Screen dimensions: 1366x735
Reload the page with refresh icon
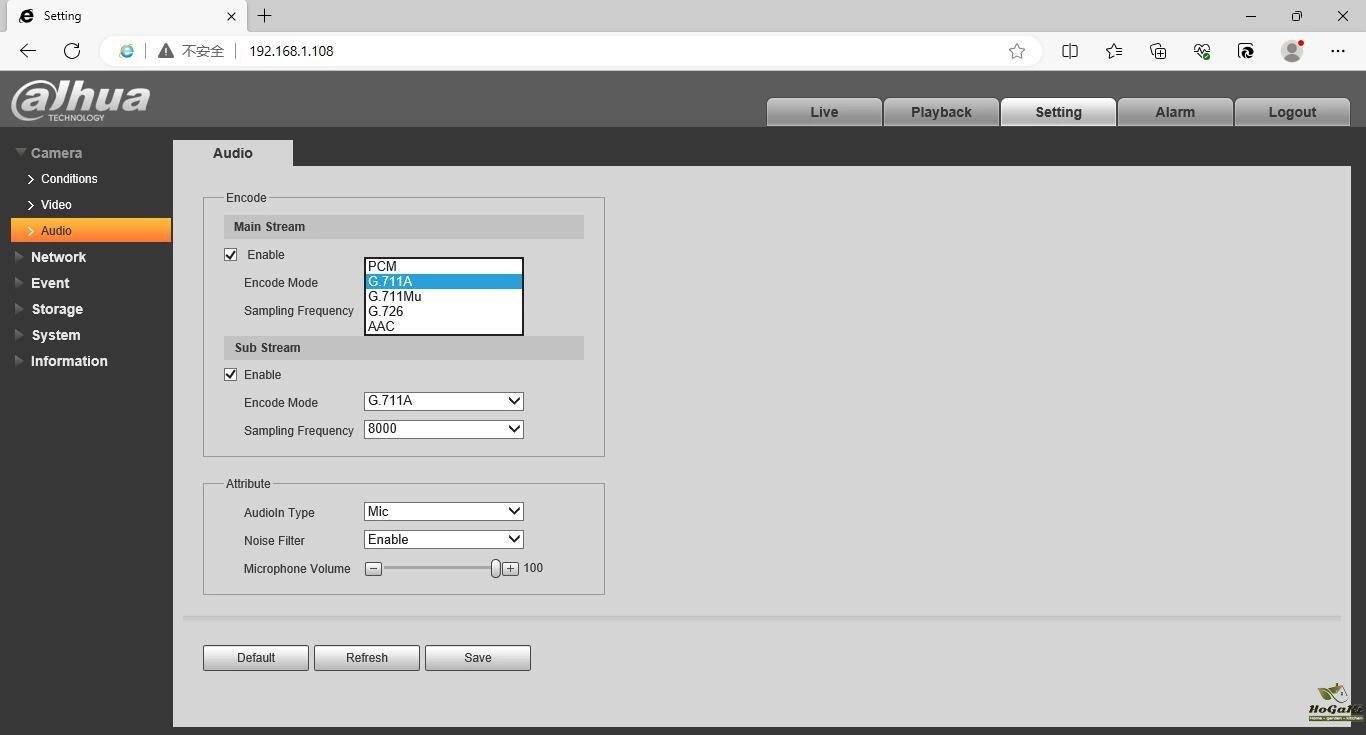point(72,51)
